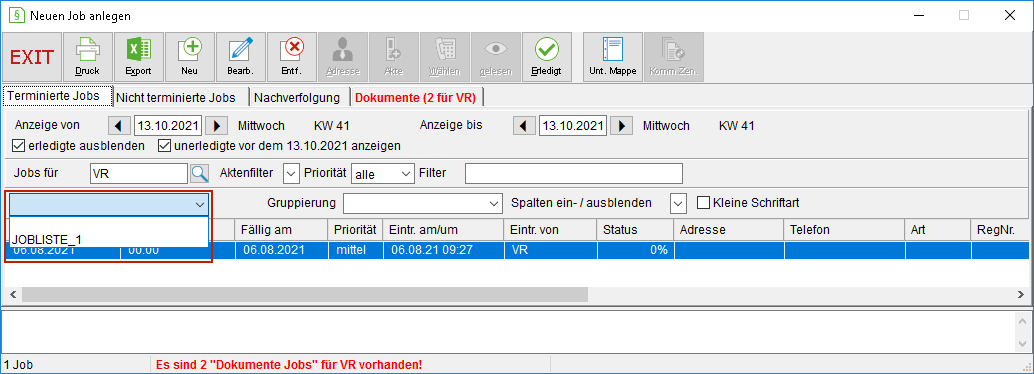1034x374 pixels.
Task: Click the Anzeige von date field
Action: (x=168, y=125)
